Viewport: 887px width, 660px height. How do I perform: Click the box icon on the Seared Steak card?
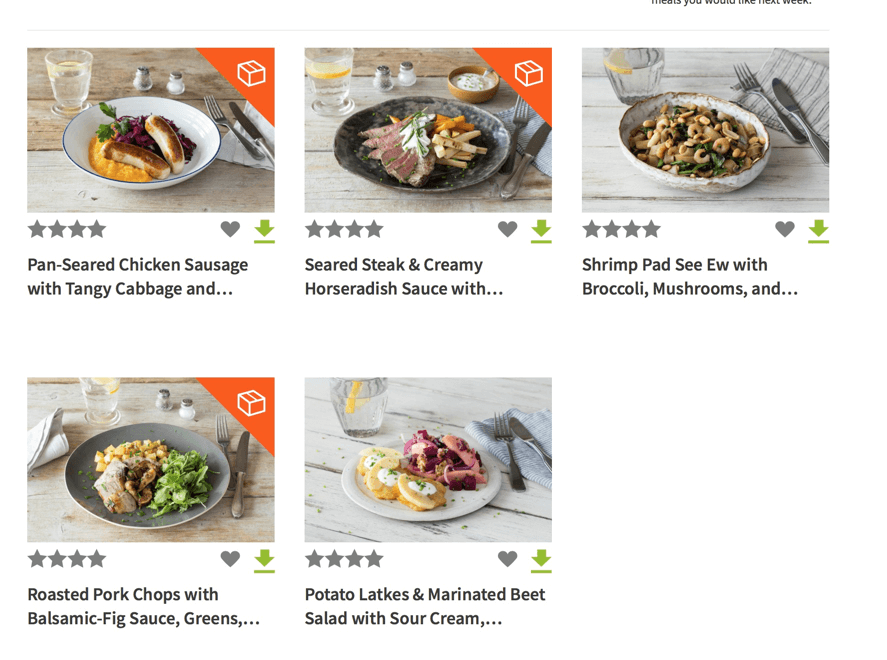[x=530, y=73]
